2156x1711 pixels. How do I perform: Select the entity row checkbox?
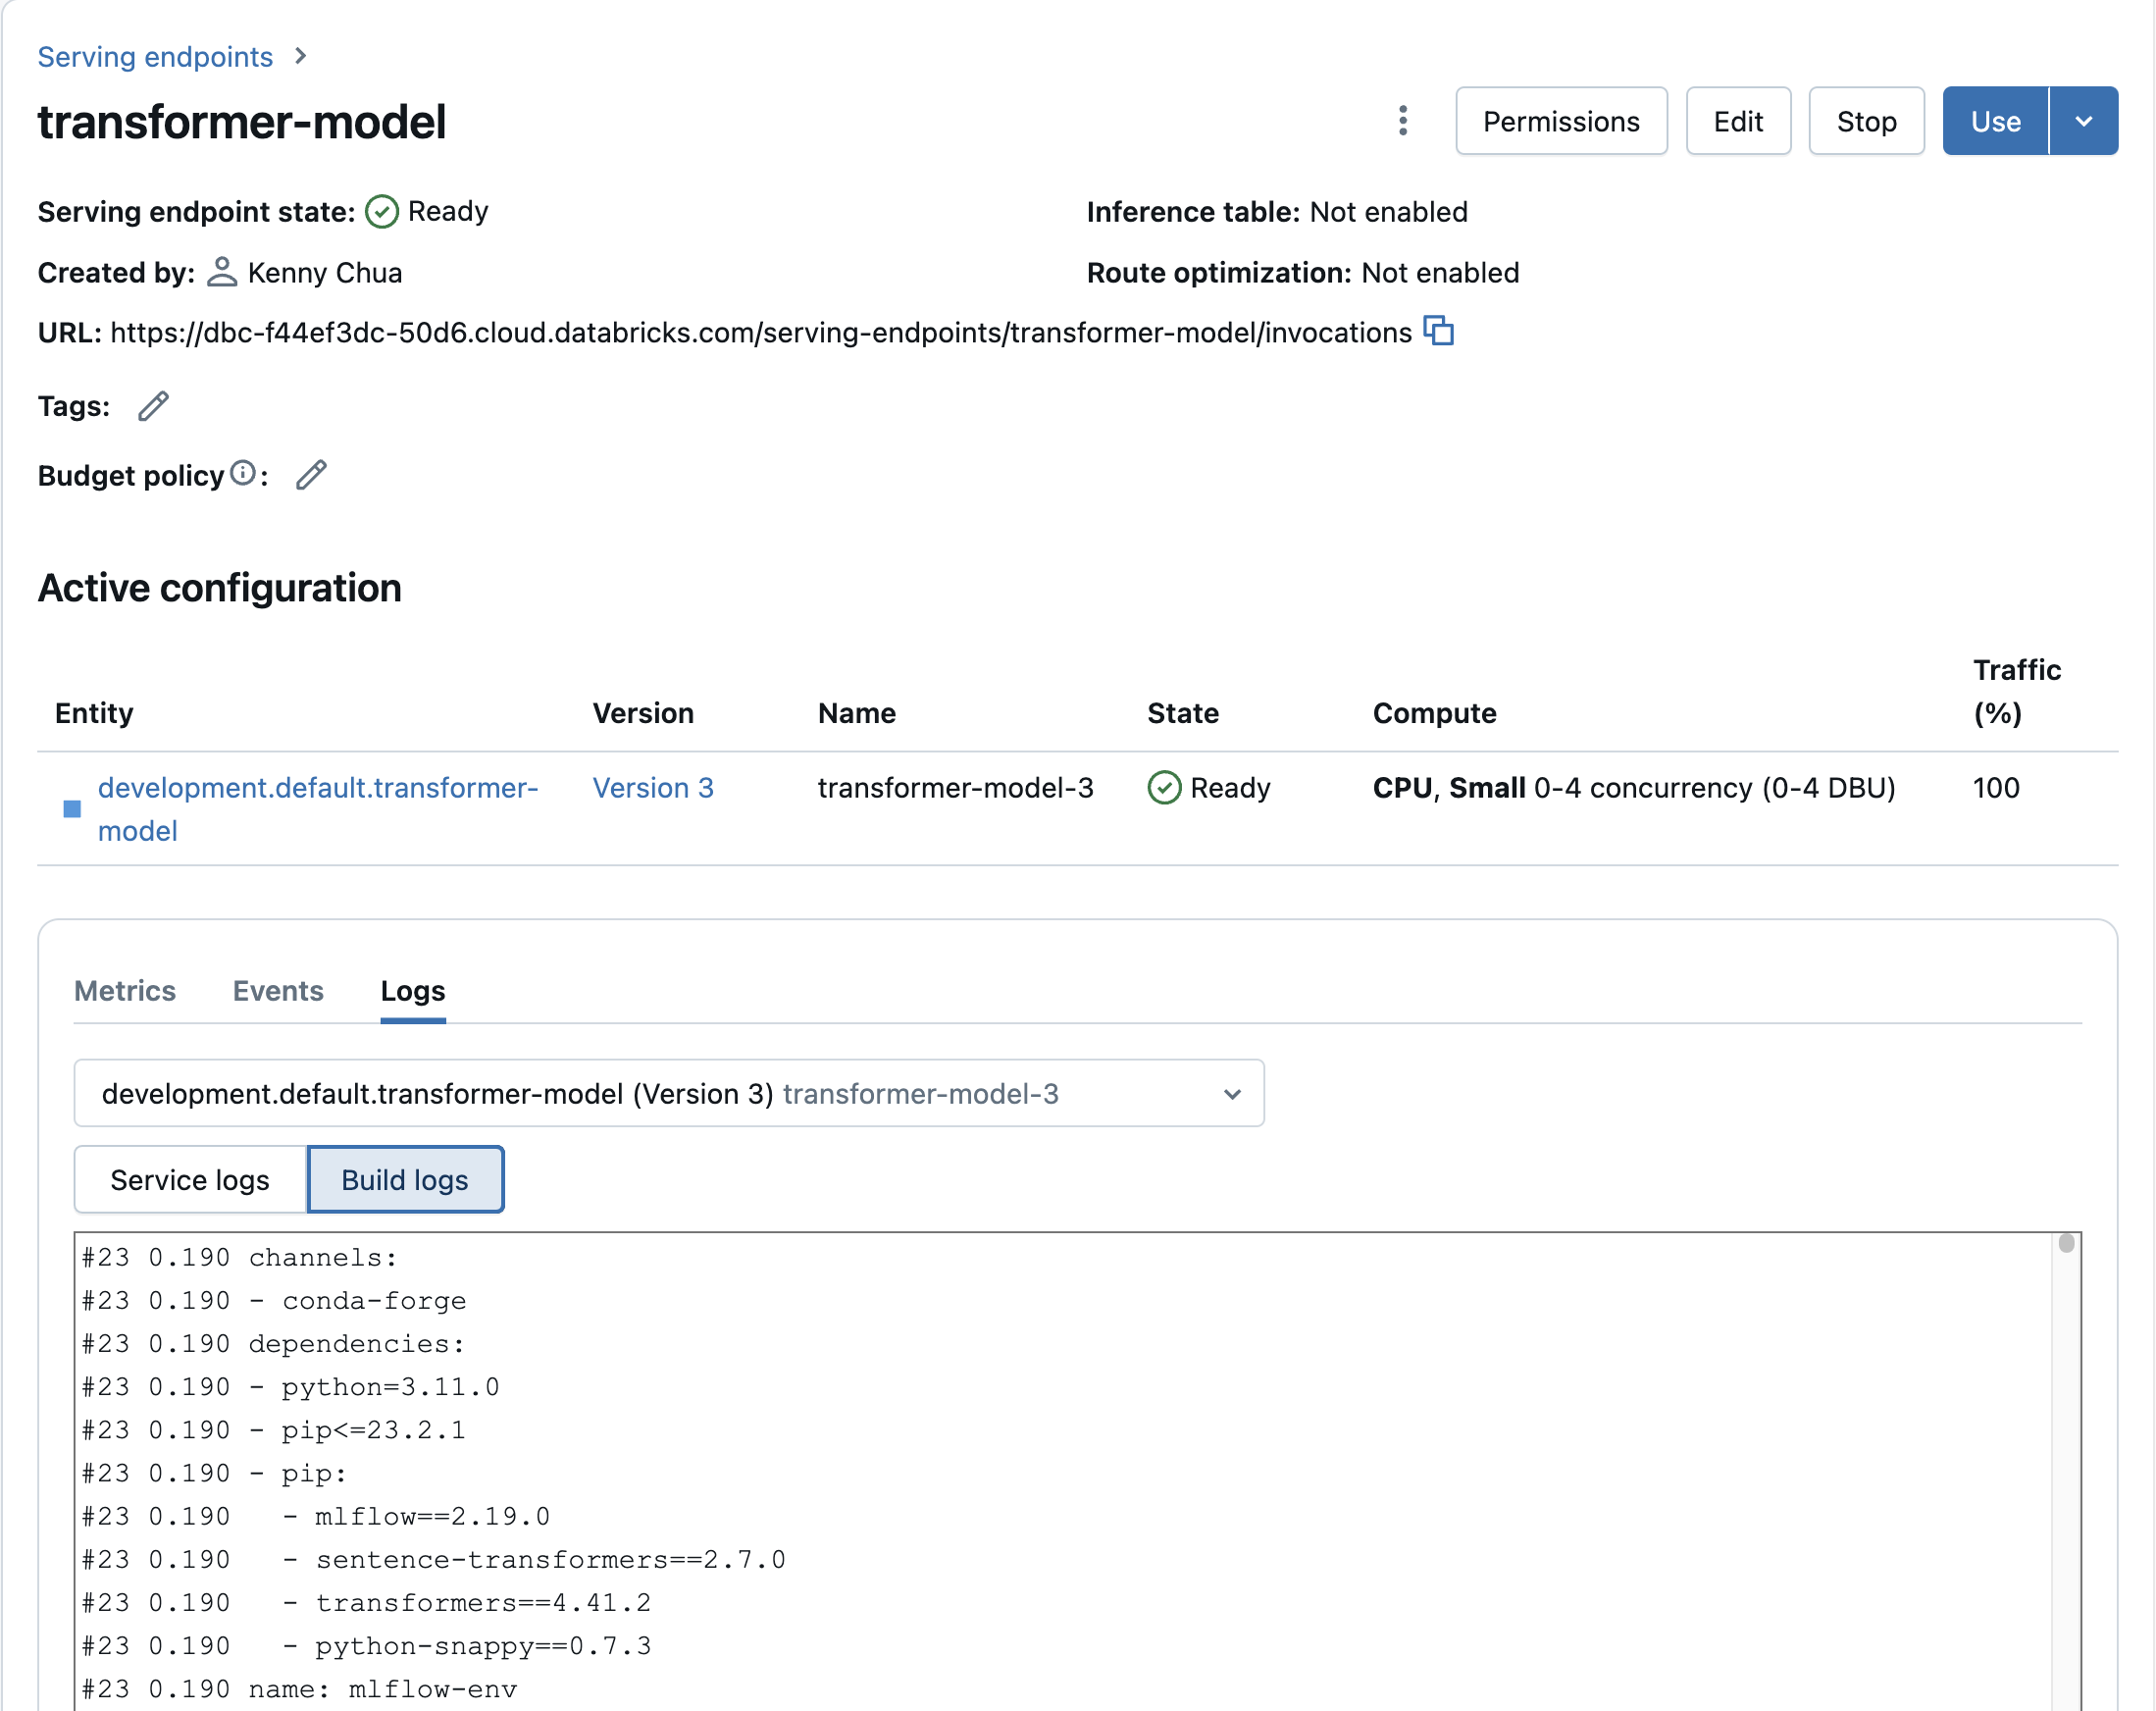[71, 810]
